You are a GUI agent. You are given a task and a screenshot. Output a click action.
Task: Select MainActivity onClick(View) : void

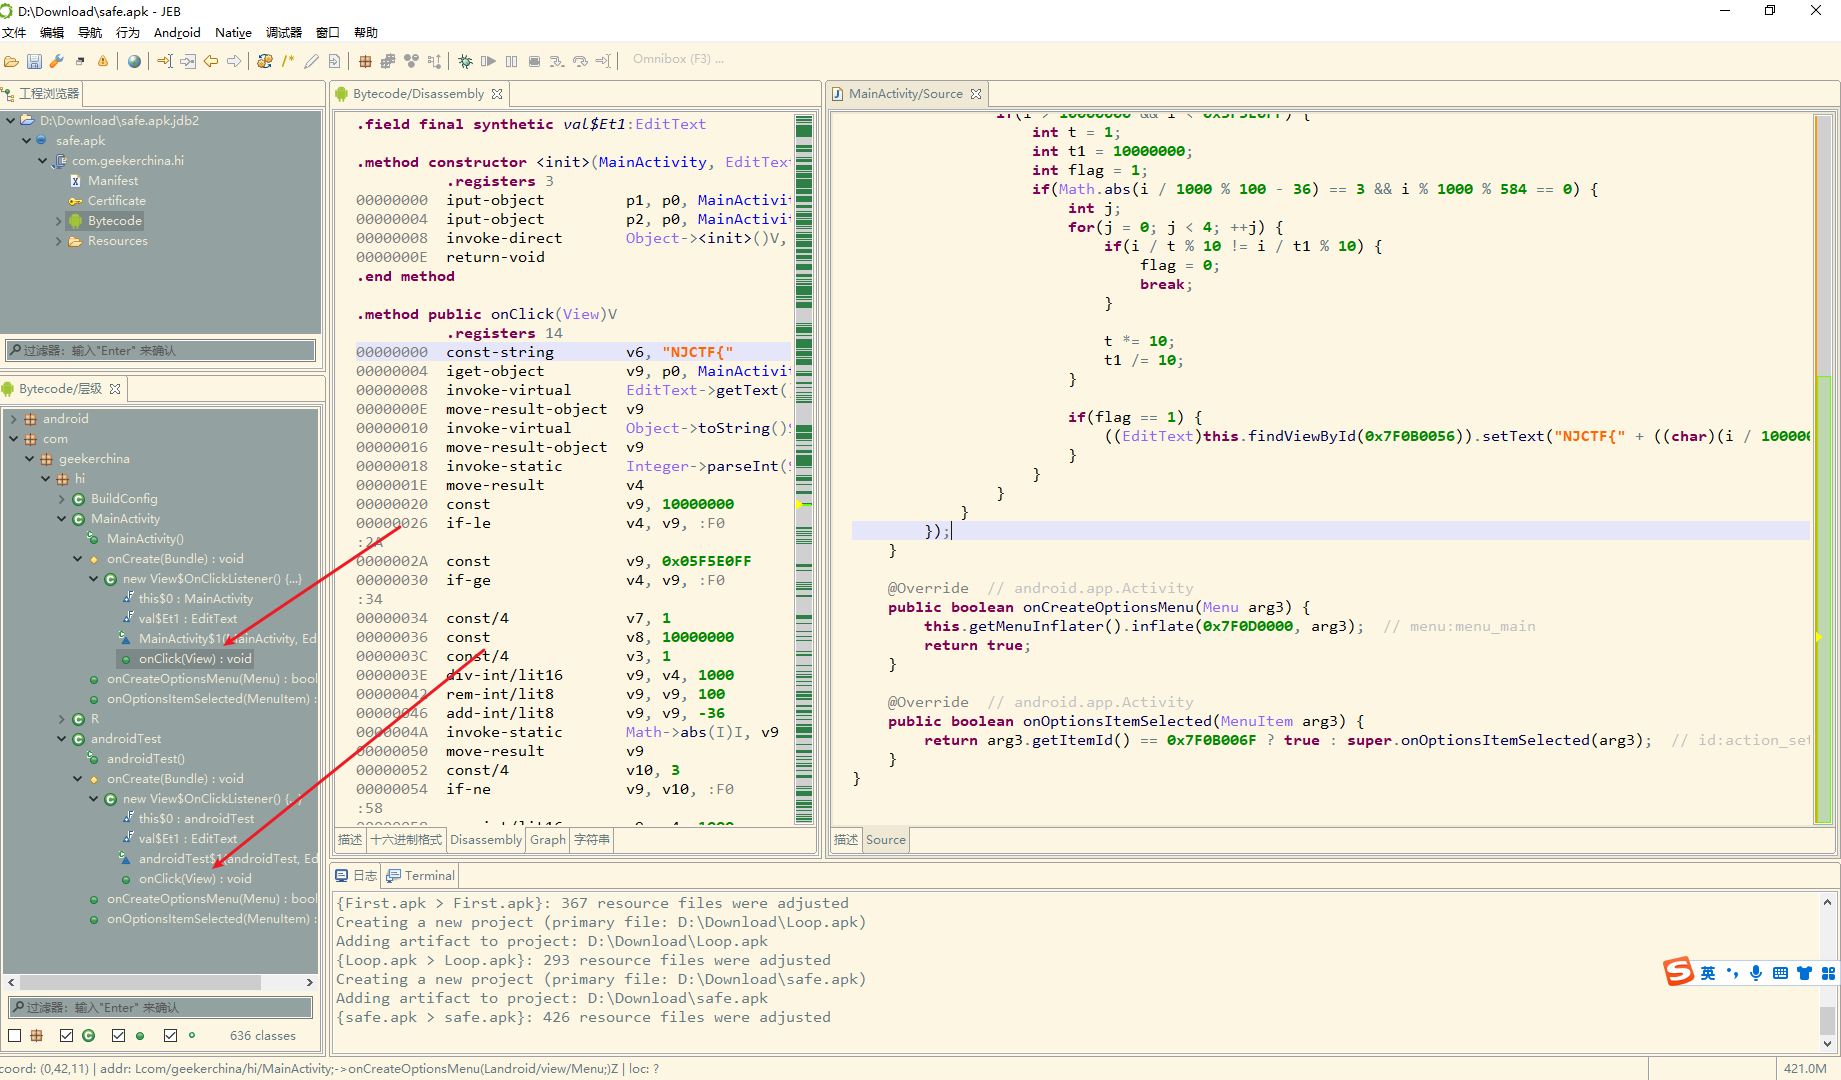(195, 658)
